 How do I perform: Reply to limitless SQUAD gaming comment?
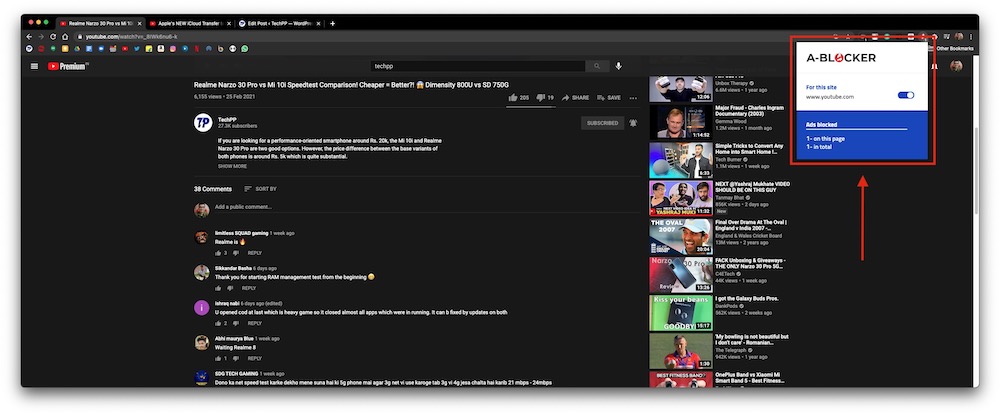[x=254, y=253]
